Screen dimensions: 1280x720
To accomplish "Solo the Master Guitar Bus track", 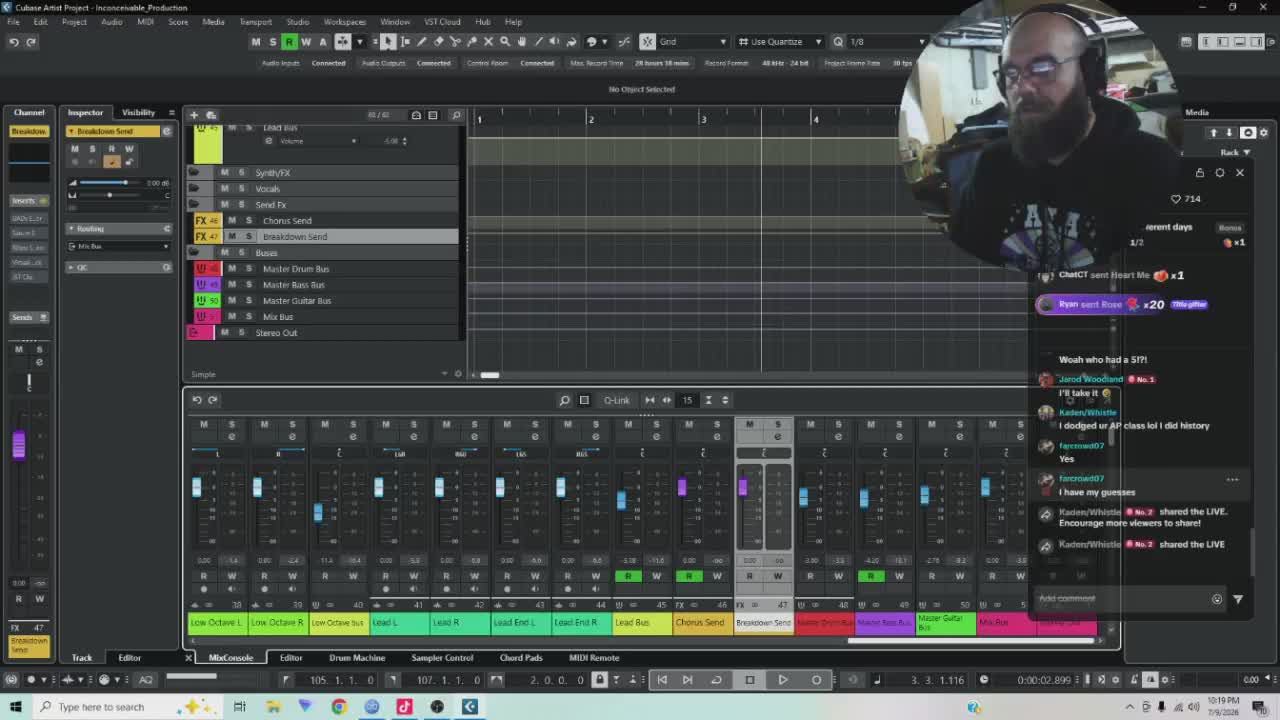I will coord(248,300).
